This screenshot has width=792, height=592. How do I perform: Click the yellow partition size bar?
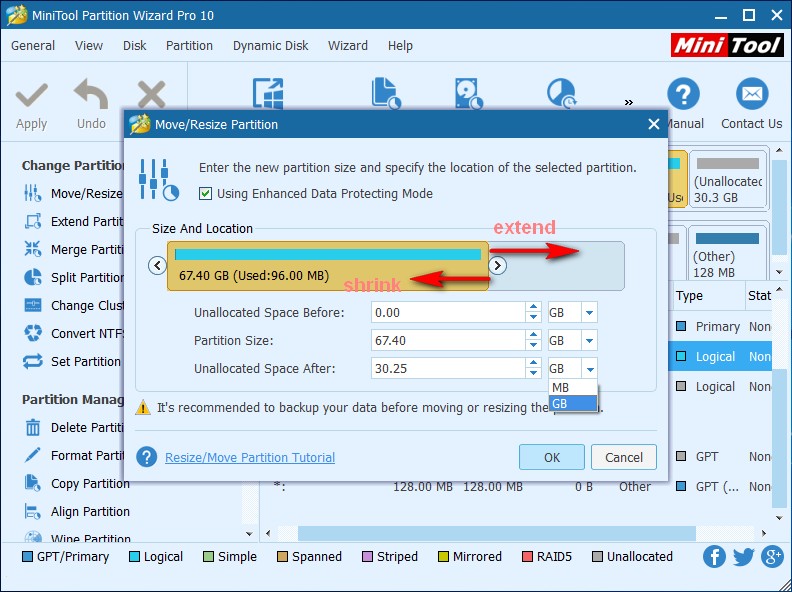tap(328, 266)
